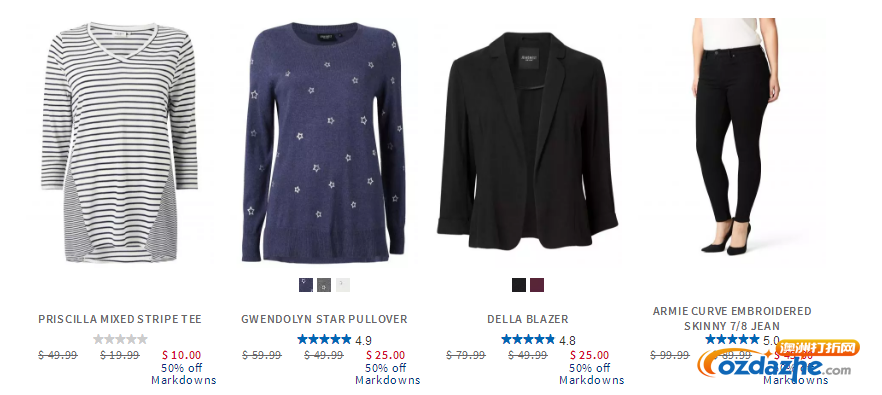Image resolution: width=882 pixels, height=395 pixels.
Task: Open the black skinny jean product photo
Action: point(732,136)
